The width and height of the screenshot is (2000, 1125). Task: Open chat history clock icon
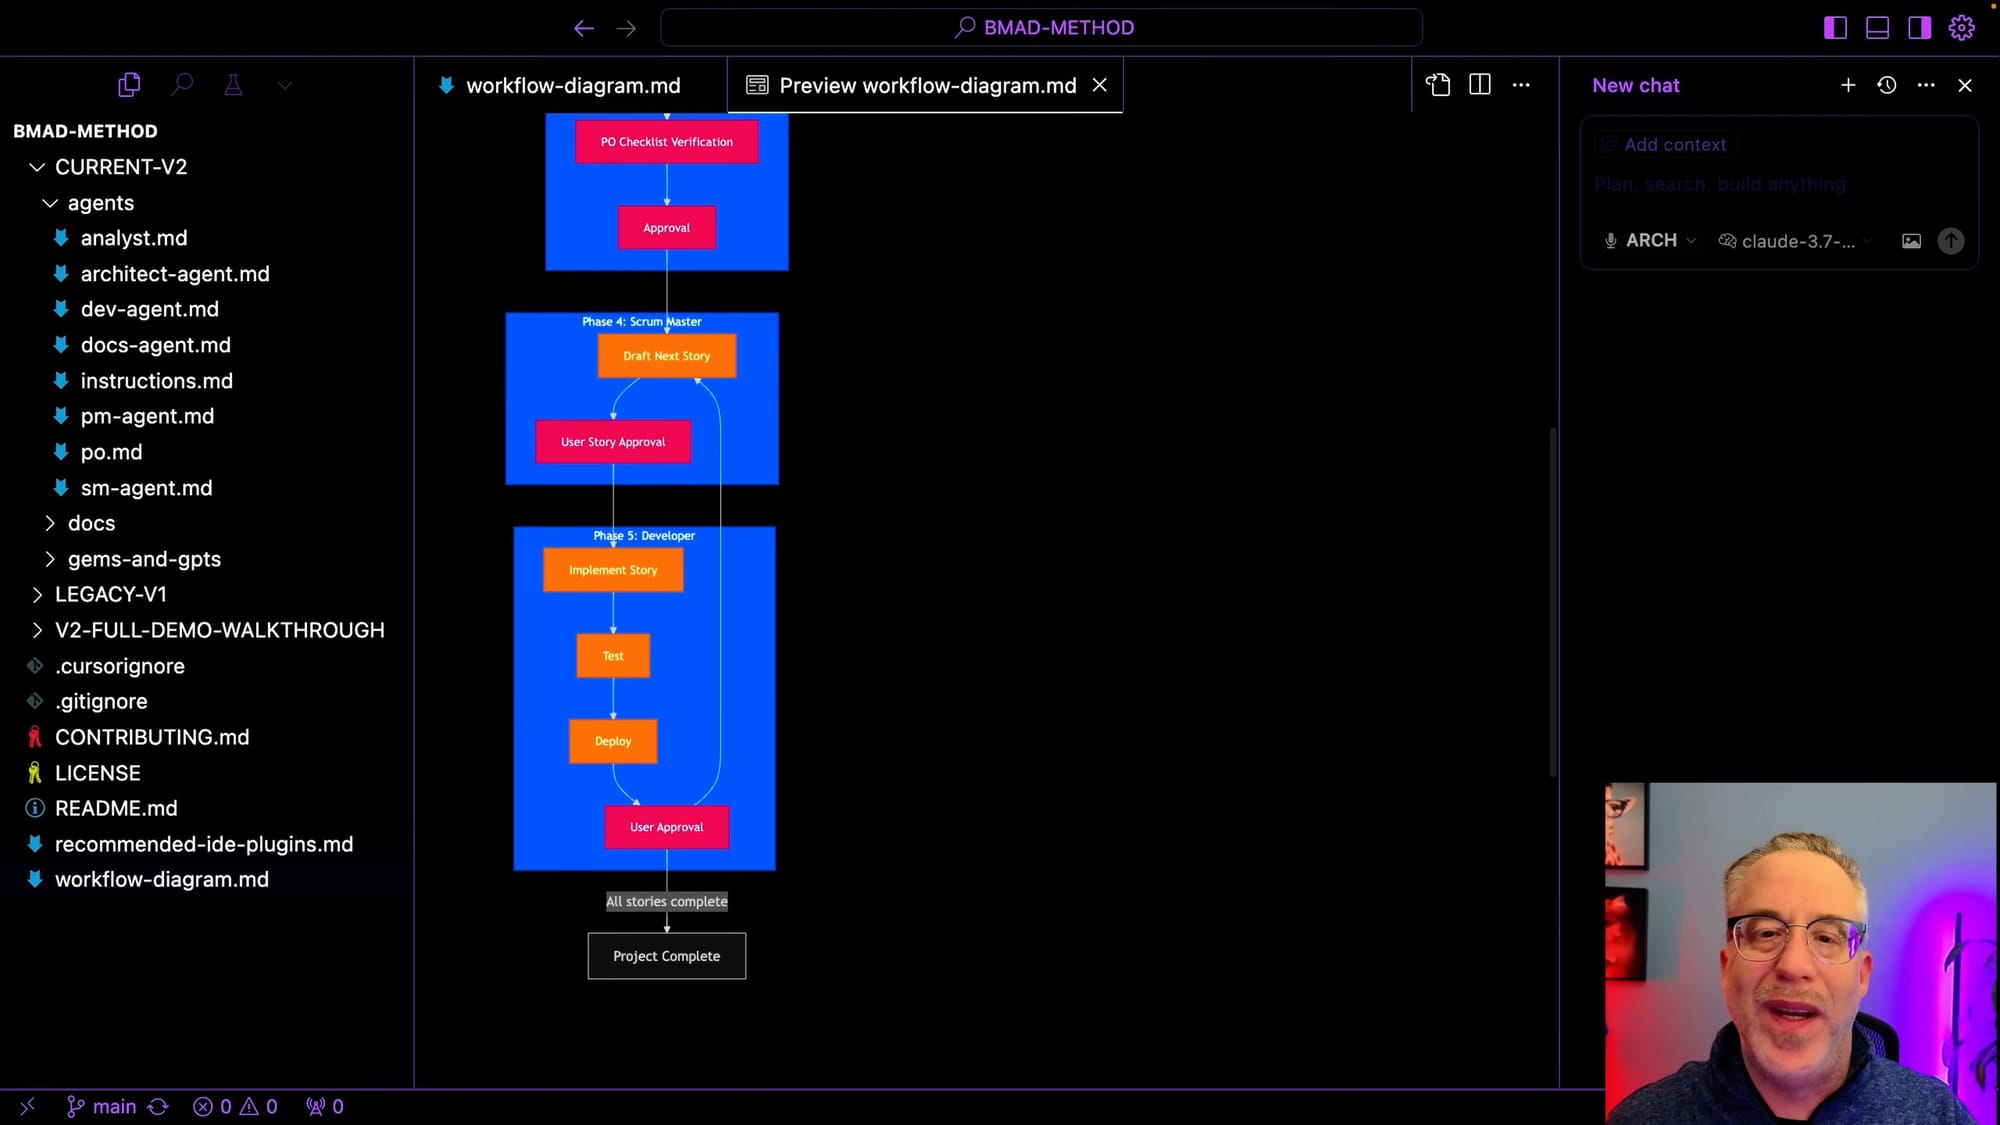(x=1887, y=85)
